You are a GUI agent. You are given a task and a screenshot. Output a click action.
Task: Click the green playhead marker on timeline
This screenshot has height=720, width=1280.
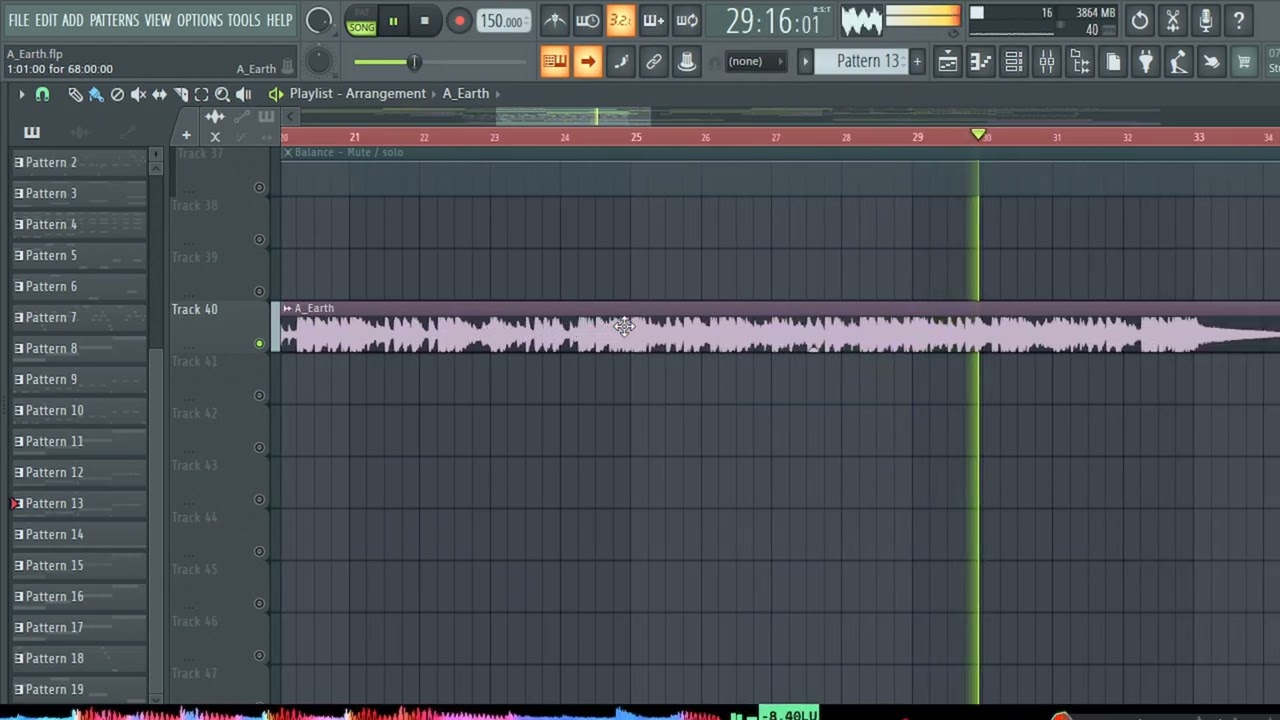(x=978, y=135)
